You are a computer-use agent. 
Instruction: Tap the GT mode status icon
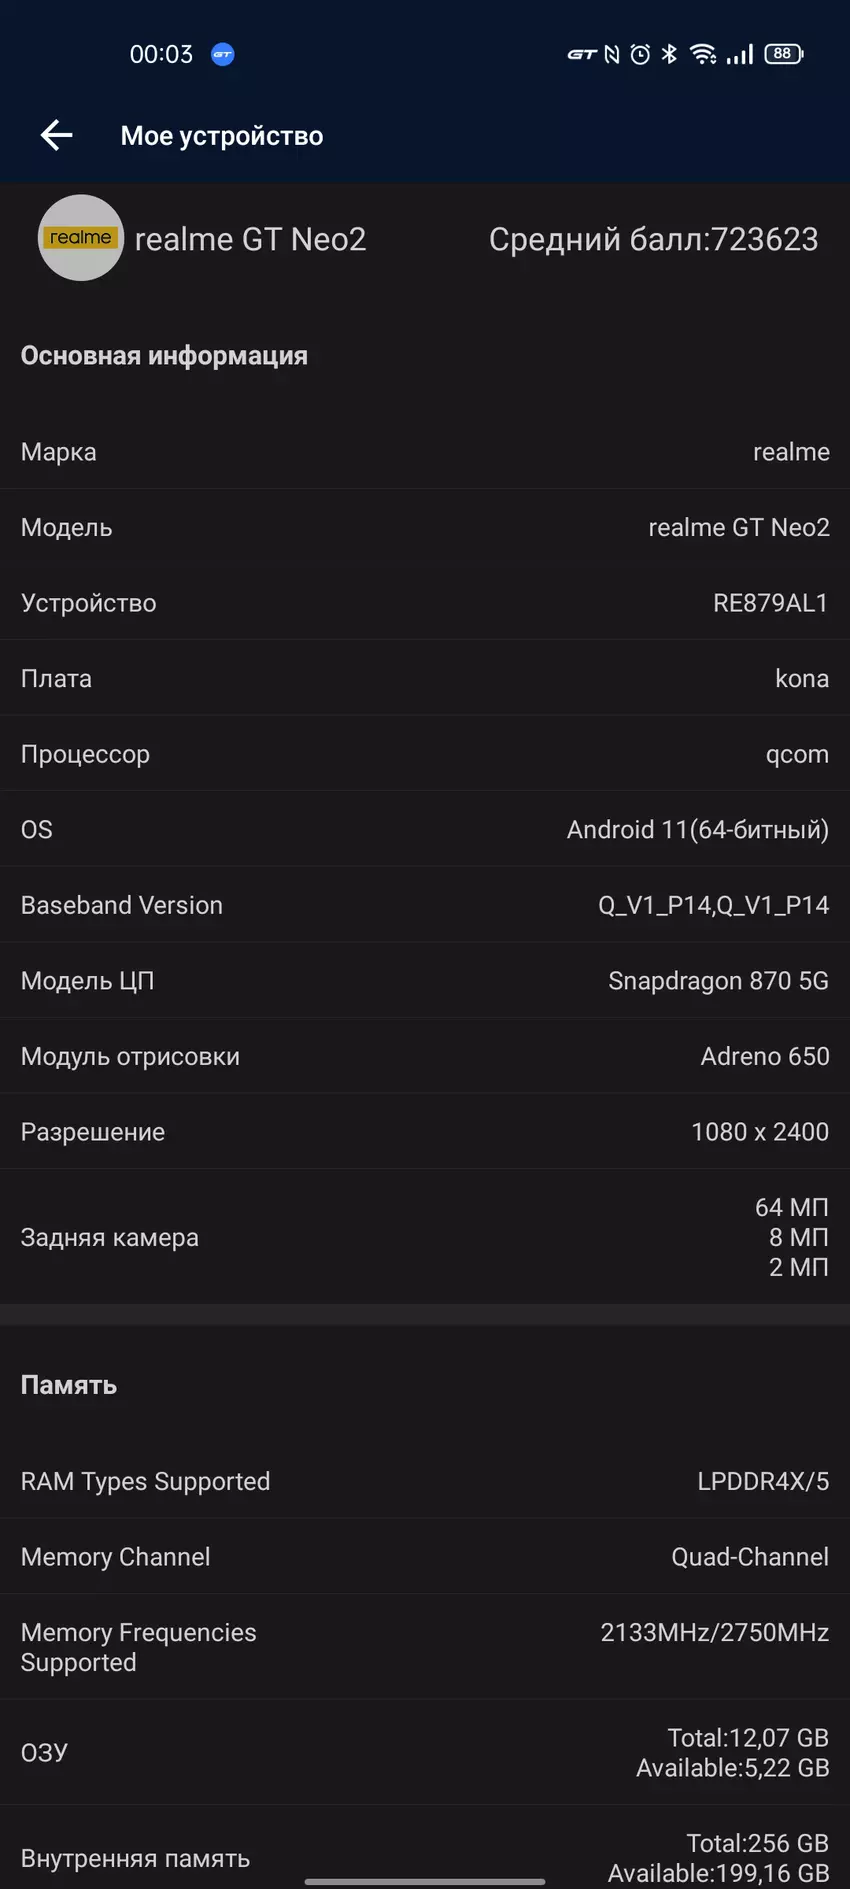pos(581,55)
